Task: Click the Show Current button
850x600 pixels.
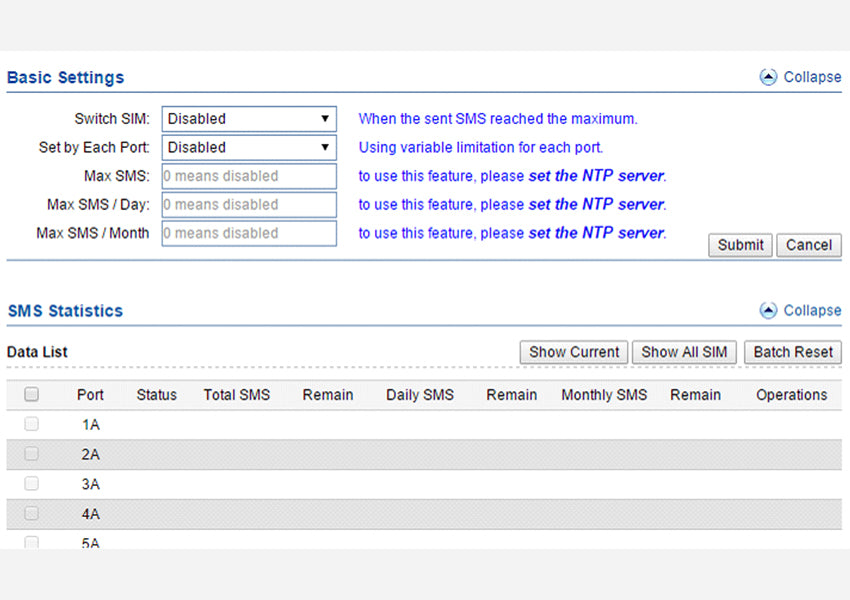Action: coord(574,352)
